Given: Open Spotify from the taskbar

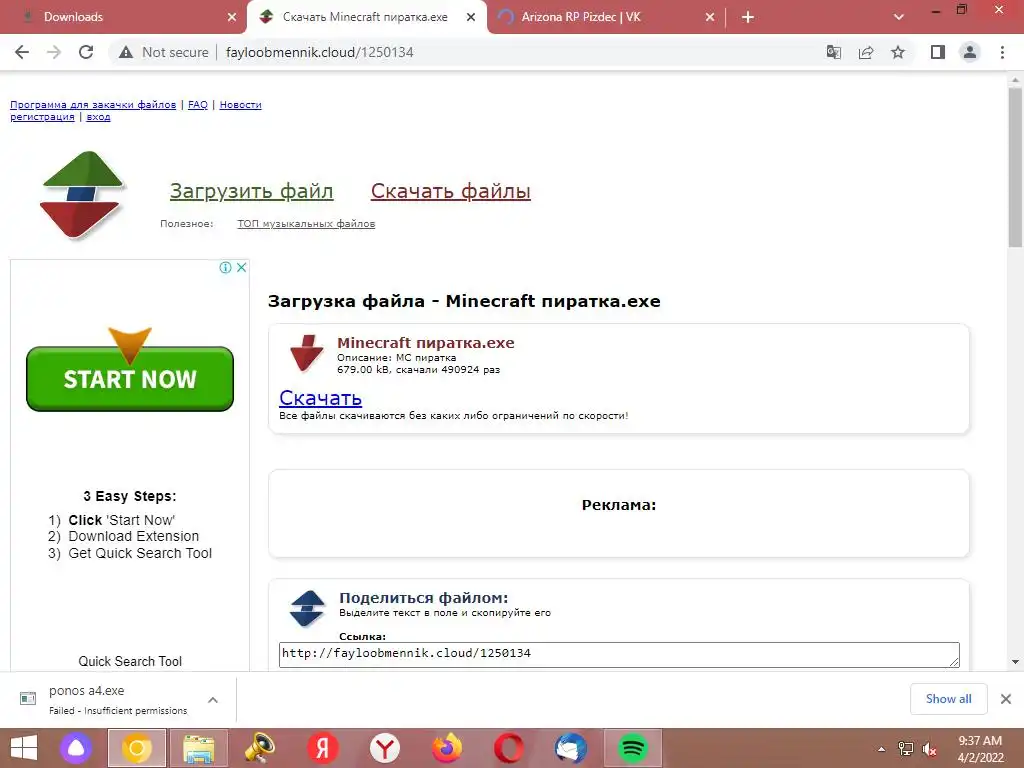Looking at the screenshot, I should 632,748.
